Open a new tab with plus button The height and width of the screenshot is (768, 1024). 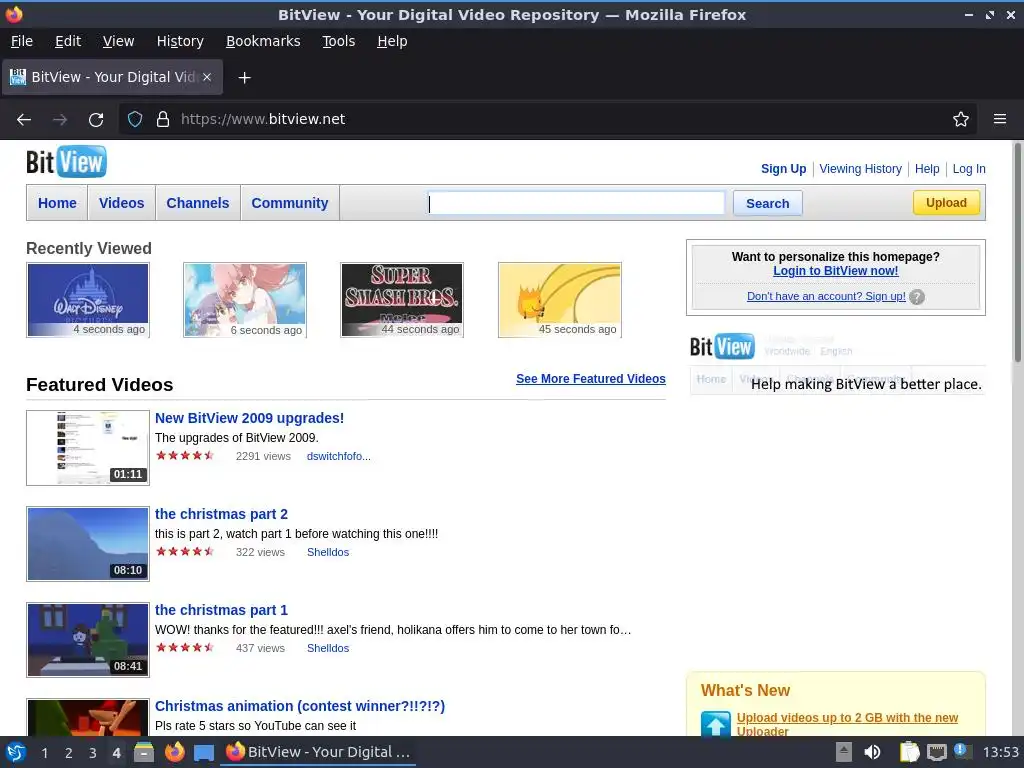tap(244, 78)
